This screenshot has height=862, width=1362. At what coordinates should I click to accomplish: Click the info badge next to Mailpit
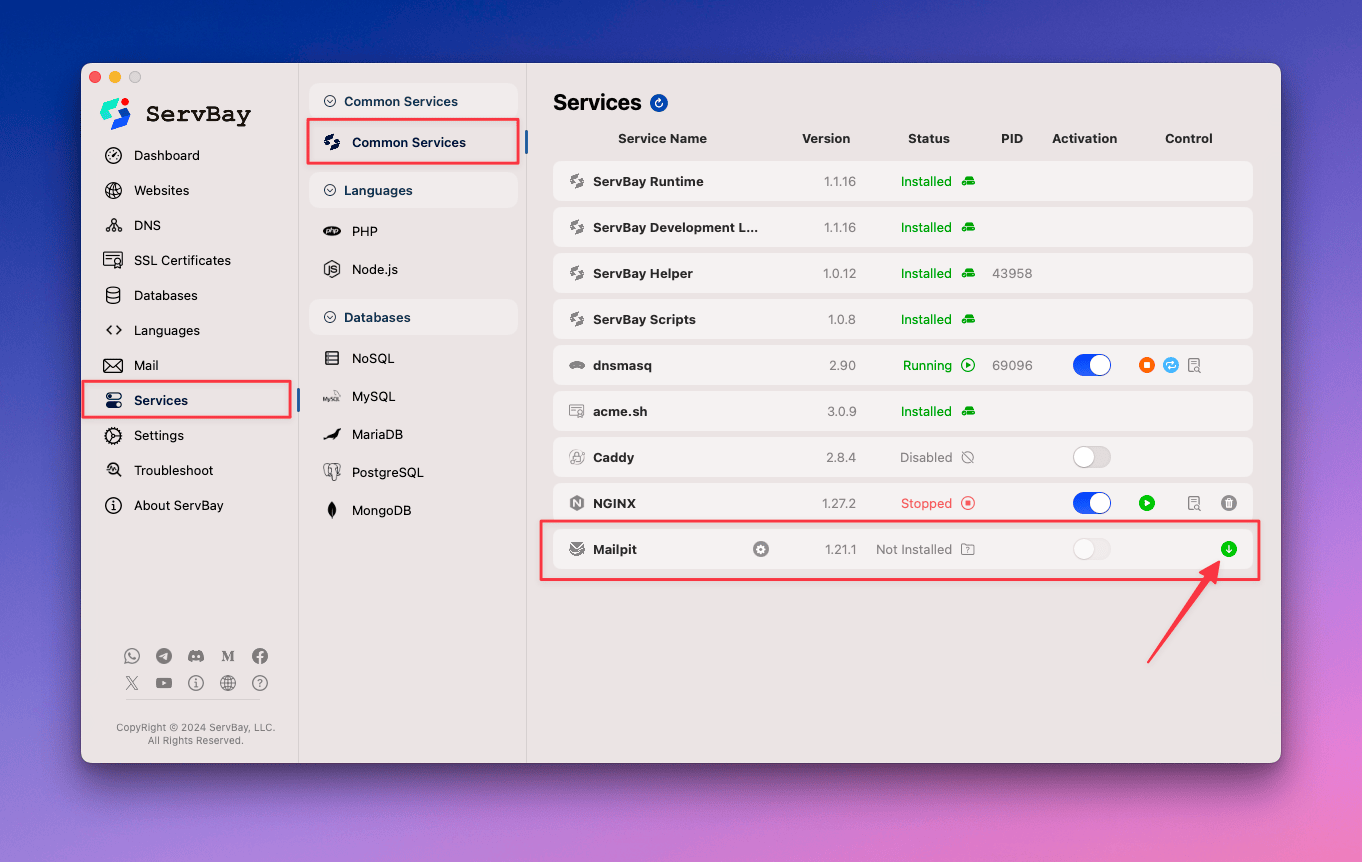761,548
